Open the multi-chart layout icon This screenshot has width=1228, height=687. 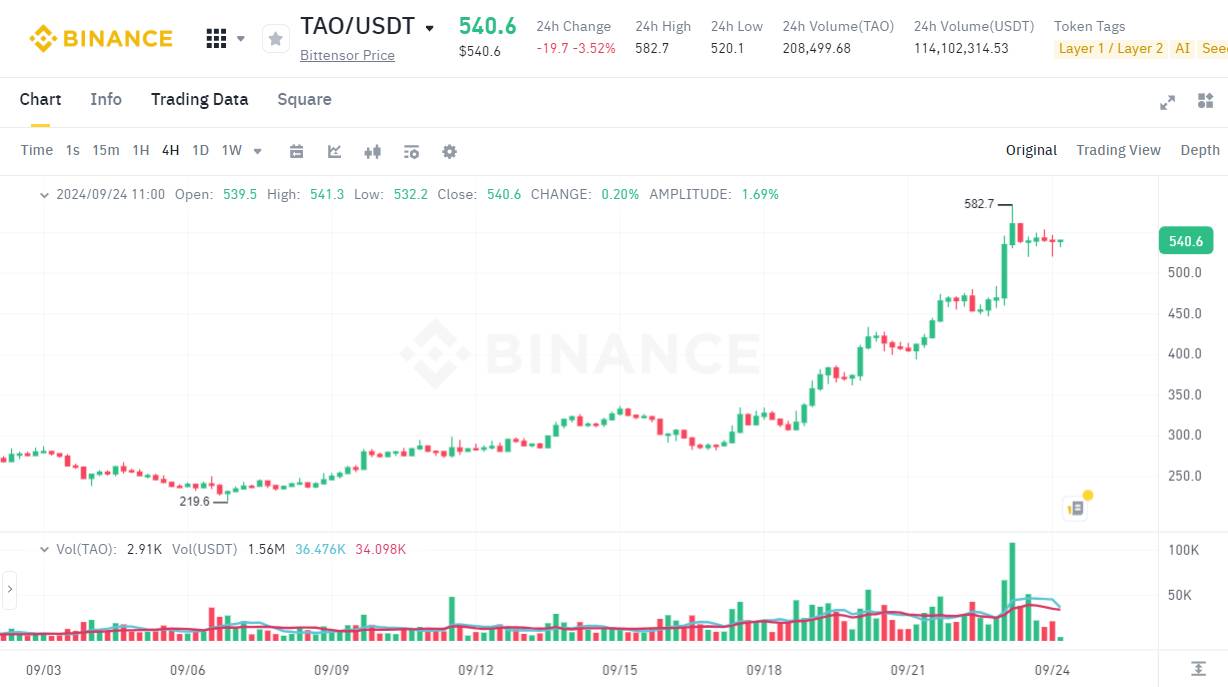[1204, 101]
